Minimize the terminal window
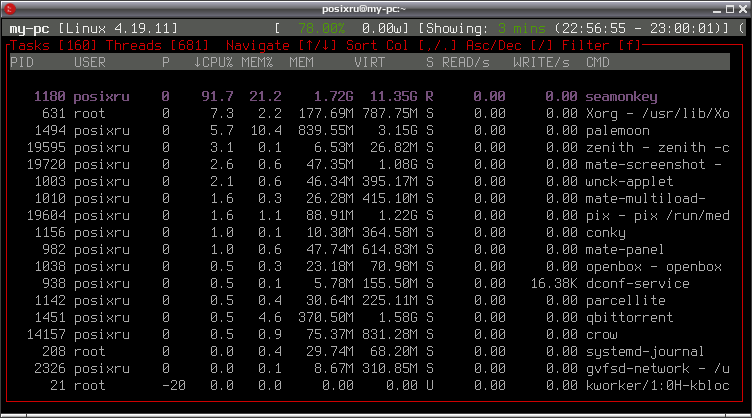 (717, 10)
